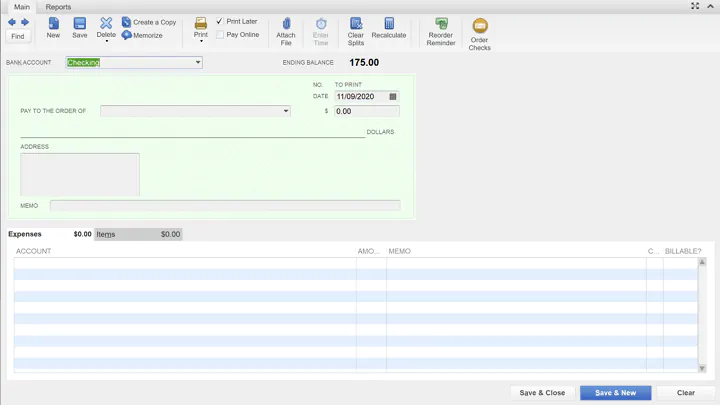Open the Bank Account dropdown

(x=198, y=62)
